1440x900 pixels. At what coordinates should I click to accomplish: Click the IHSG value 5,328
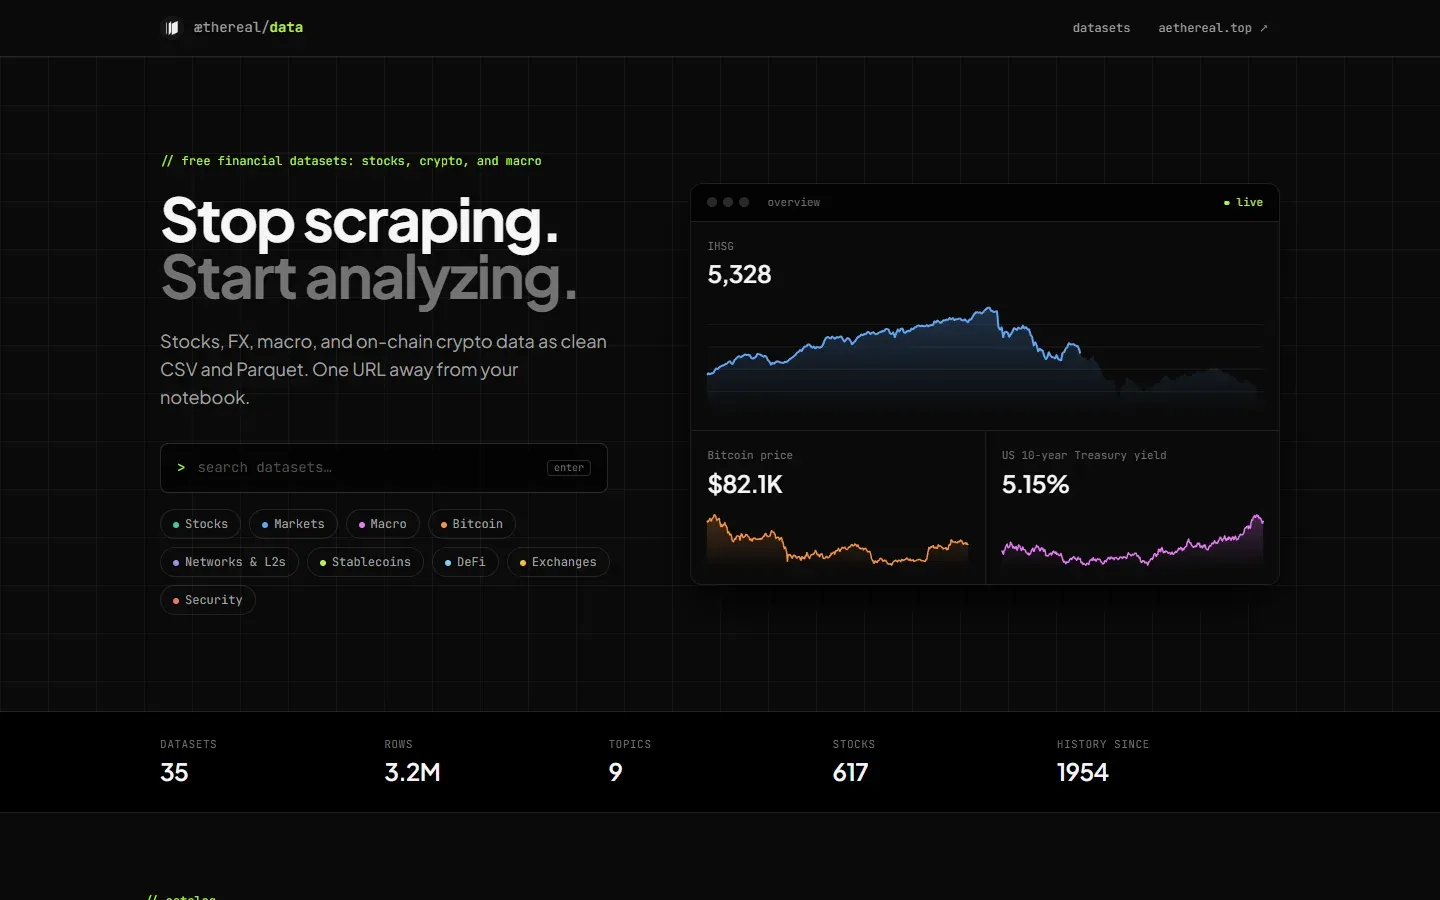739,275
